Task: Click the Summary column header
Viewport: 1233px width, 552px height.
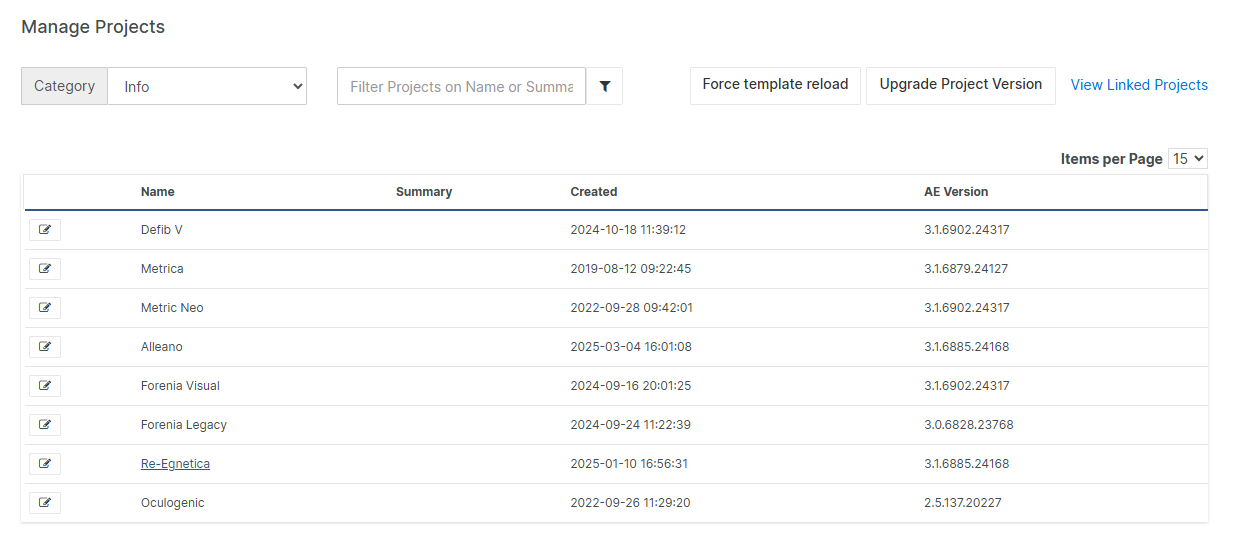Action: click(x=424, y=192)
